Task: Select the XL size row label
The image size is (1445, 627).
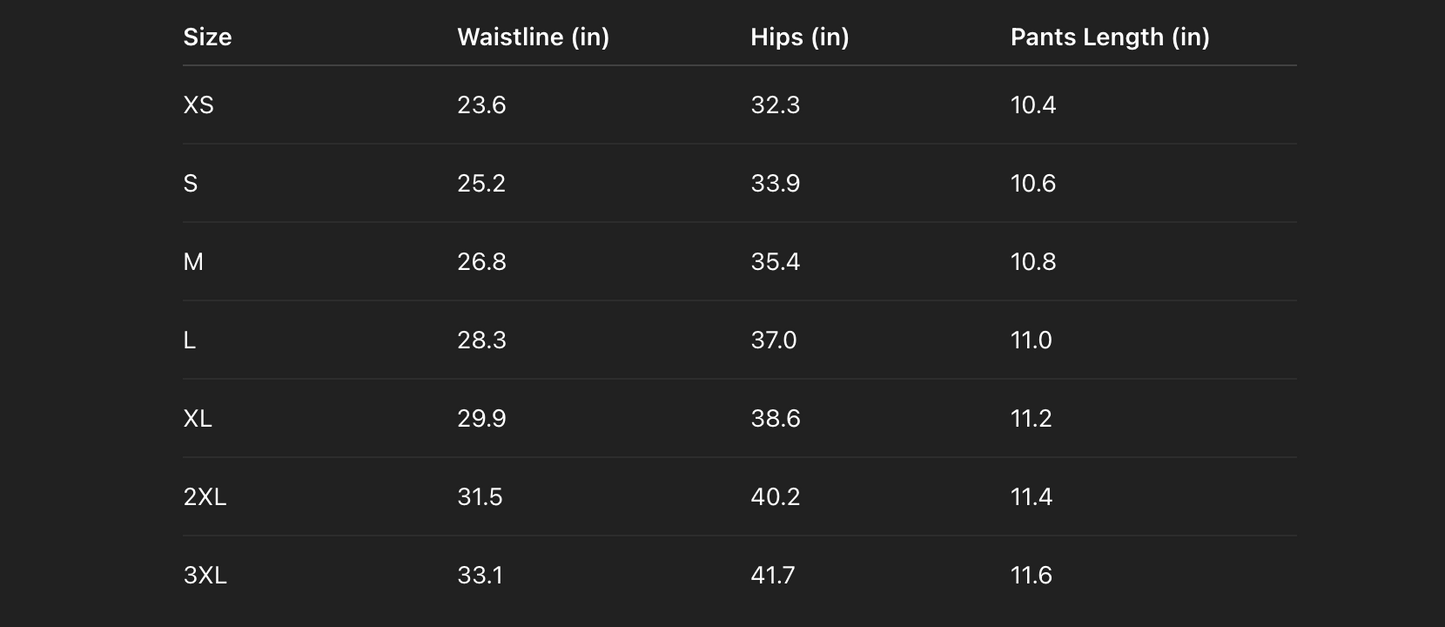Action: [x=197, y=418]
